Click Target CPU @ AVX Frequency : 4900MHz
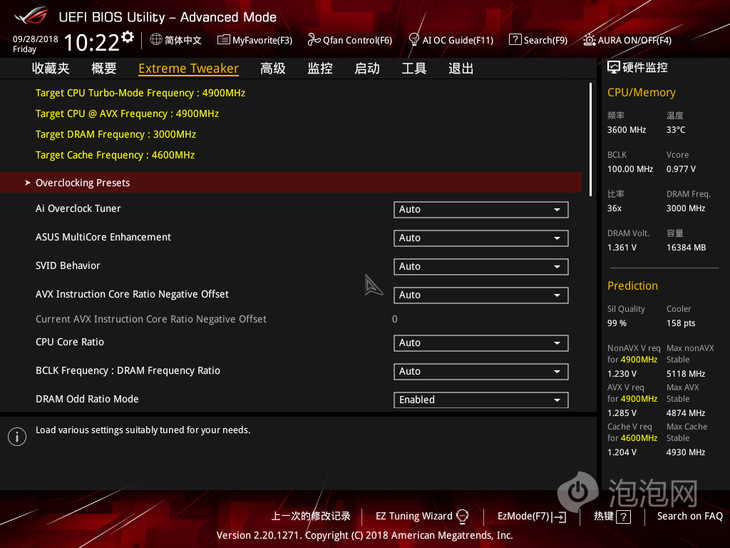Screen dimensions: 730x548 127,114
